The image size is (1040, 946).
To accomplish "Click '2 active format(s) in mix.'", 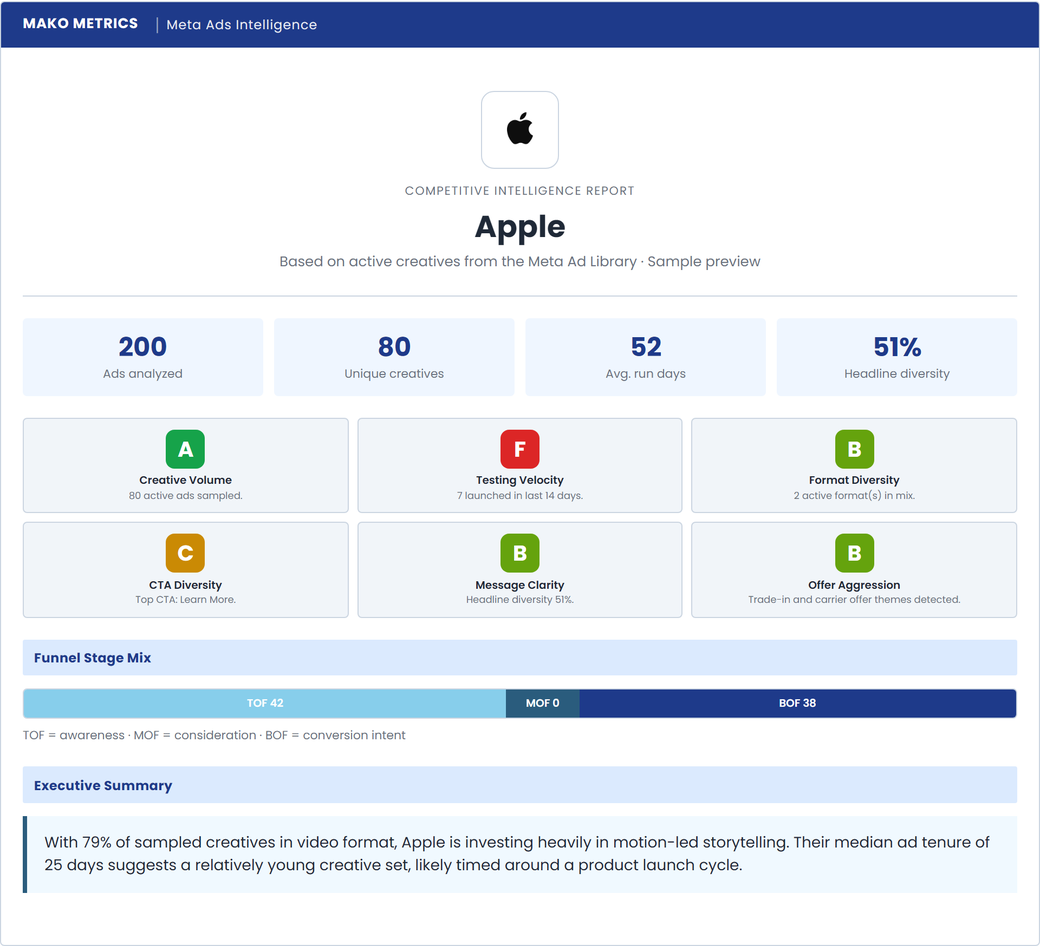I will click(854, 496).
